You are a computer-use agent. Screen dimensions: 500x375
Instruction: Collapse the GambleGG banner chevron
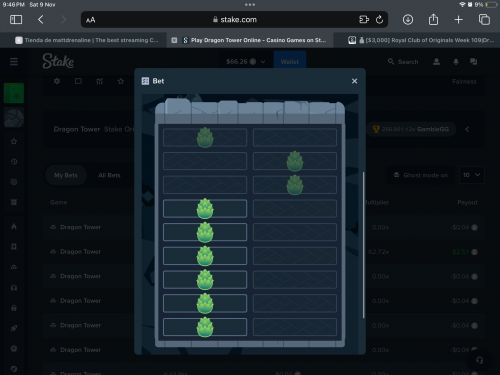coord(467,129)
